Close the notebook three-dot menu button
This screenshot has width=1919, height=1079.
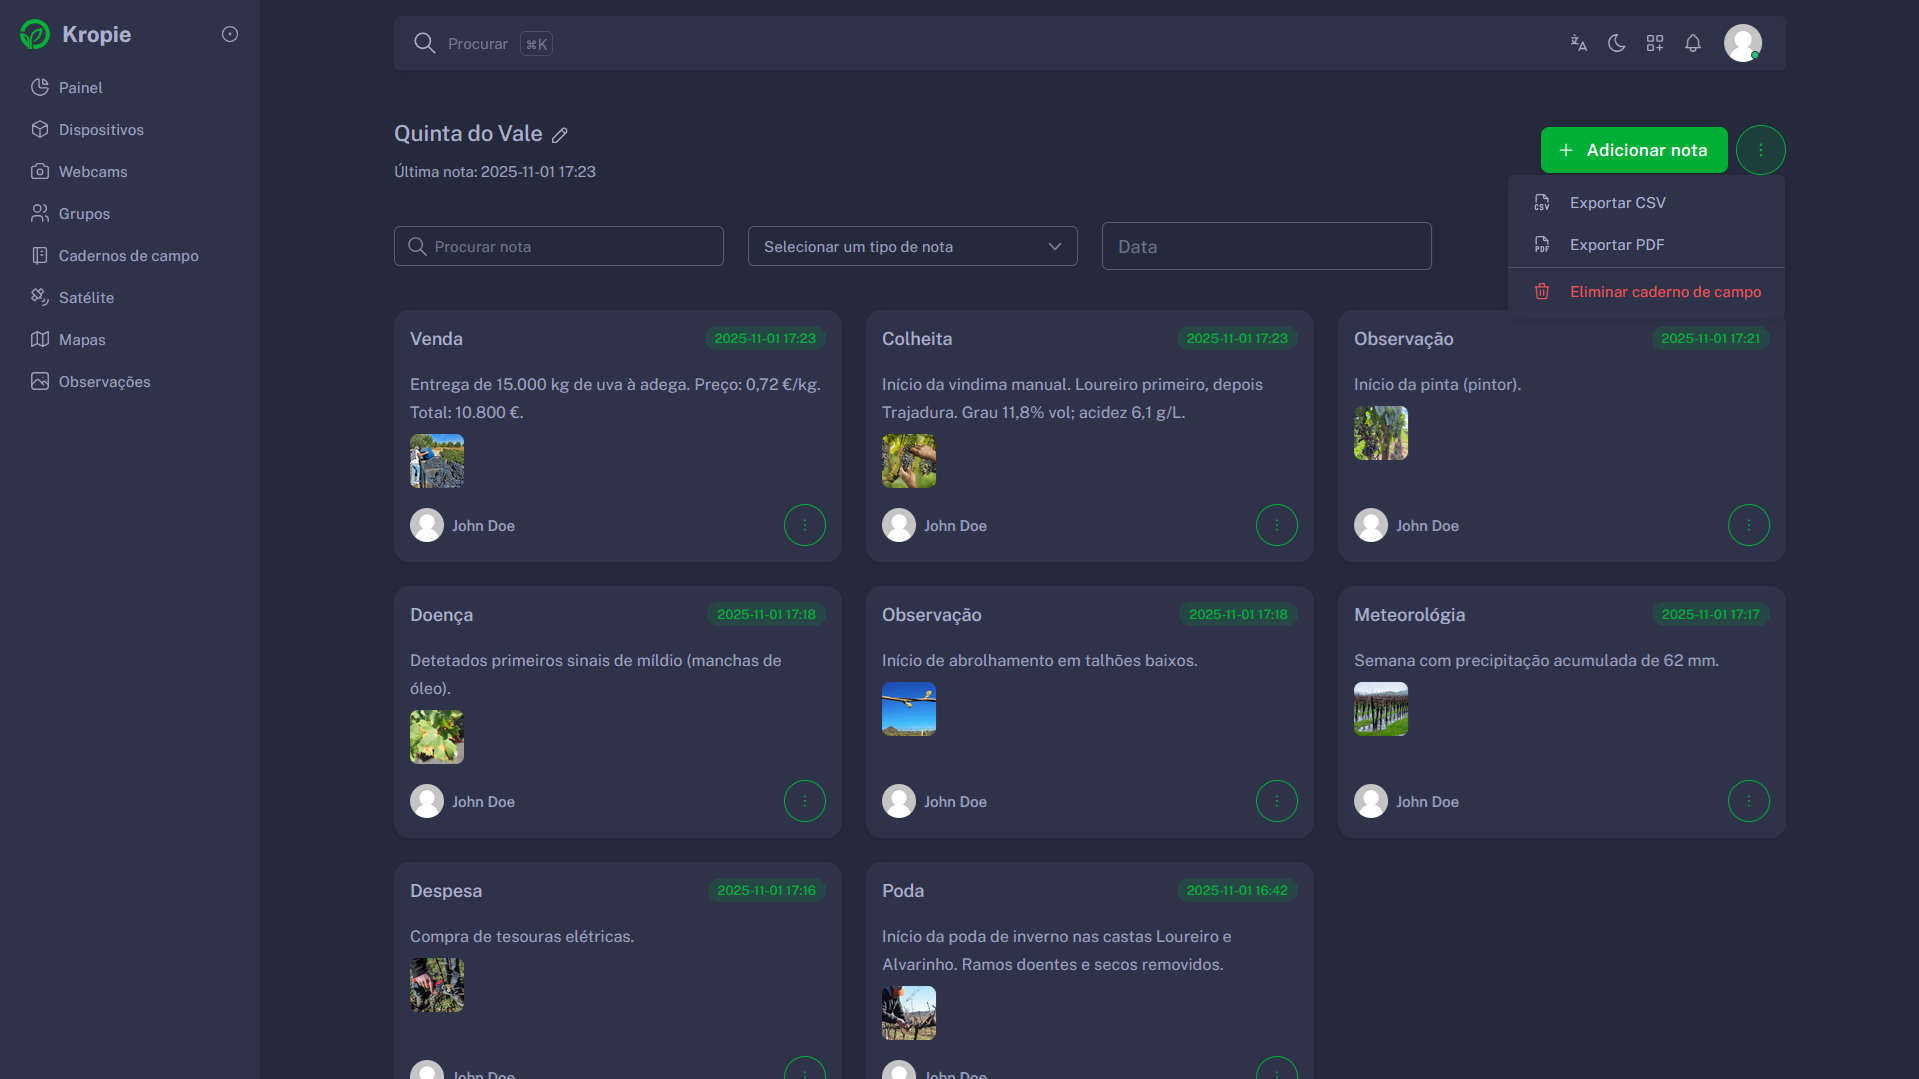1760,150
